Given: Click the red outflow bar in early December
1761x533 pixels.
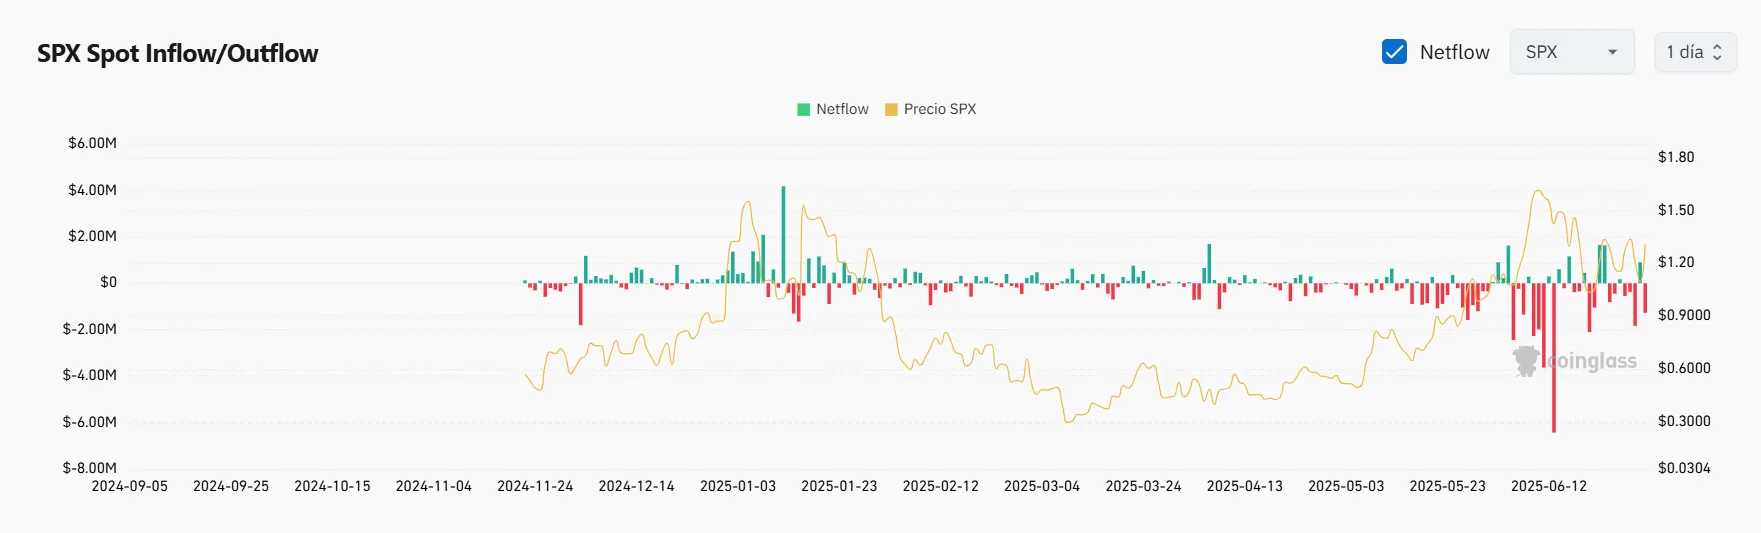Looking at the screenshot, I should tap(580, 303).
